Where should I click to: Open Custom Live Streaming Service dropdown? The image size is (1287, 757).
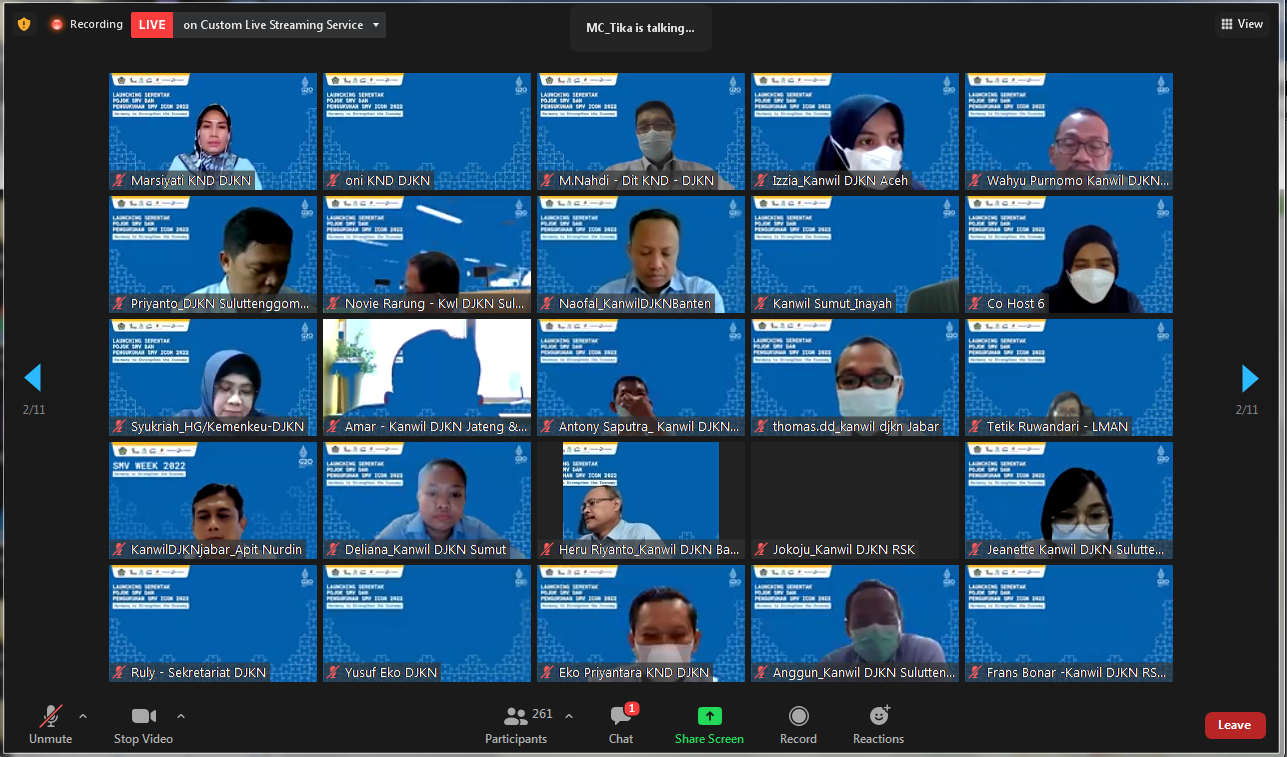[376, 25]
